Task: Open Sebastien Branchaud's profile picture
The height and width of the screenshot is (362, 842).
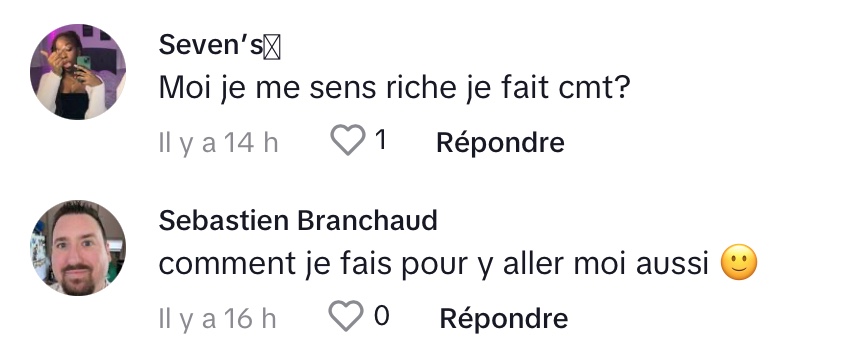Action: click(x=78, y=248)
